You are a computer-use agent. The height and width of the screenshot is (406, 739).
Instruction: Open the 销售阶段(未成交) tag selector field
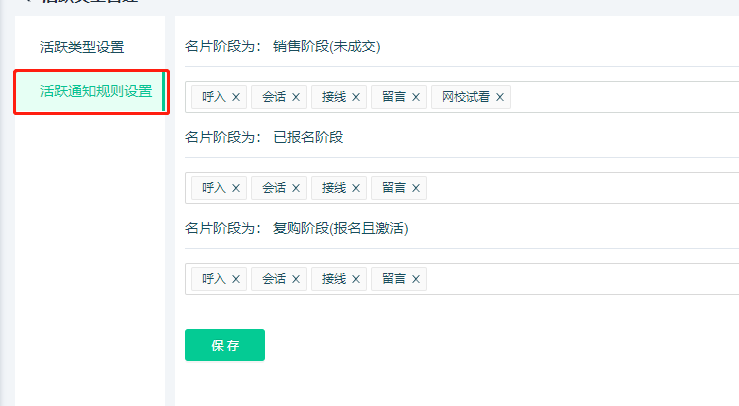pos(620,97)
